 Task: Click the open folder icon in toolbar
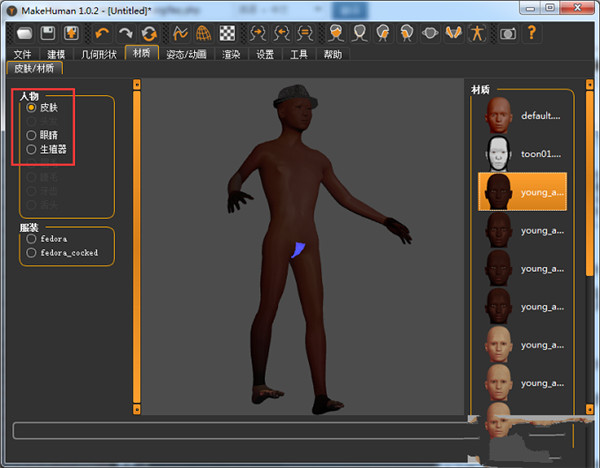[x=26, y=33]
